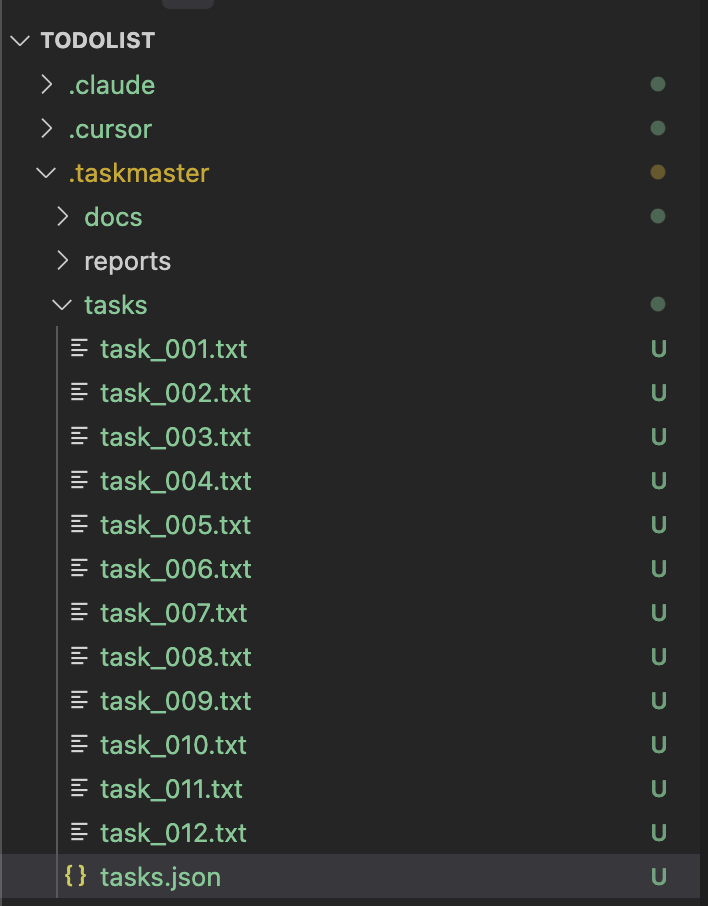Click the JSON braces icon of tasks.json
The image size is (708, 906).
(x=76, y=876)
